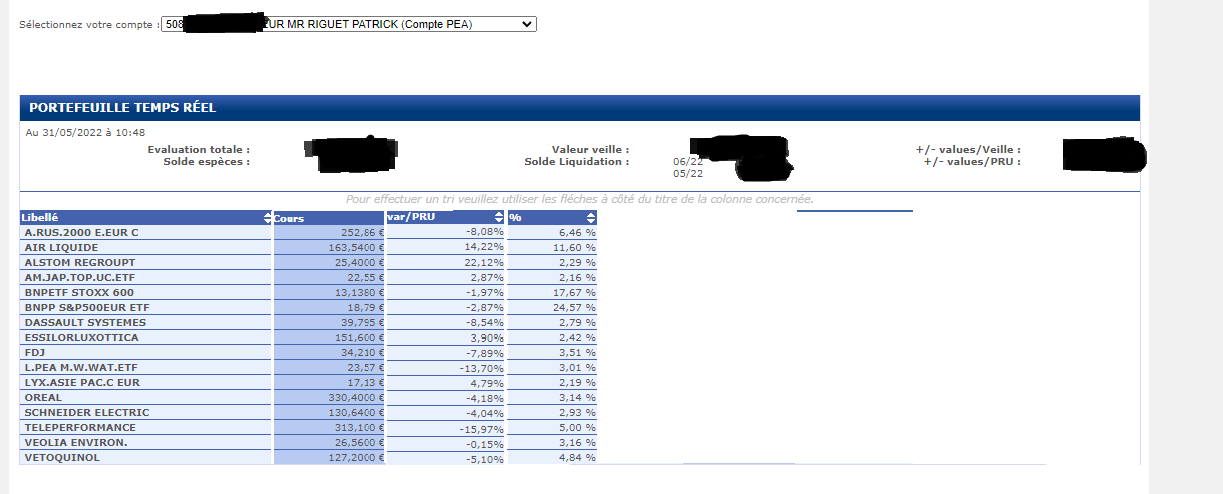Select the BNPP S&P500EUR ETF row label
The image size is (1223, 494).
[x=86, y=307]
